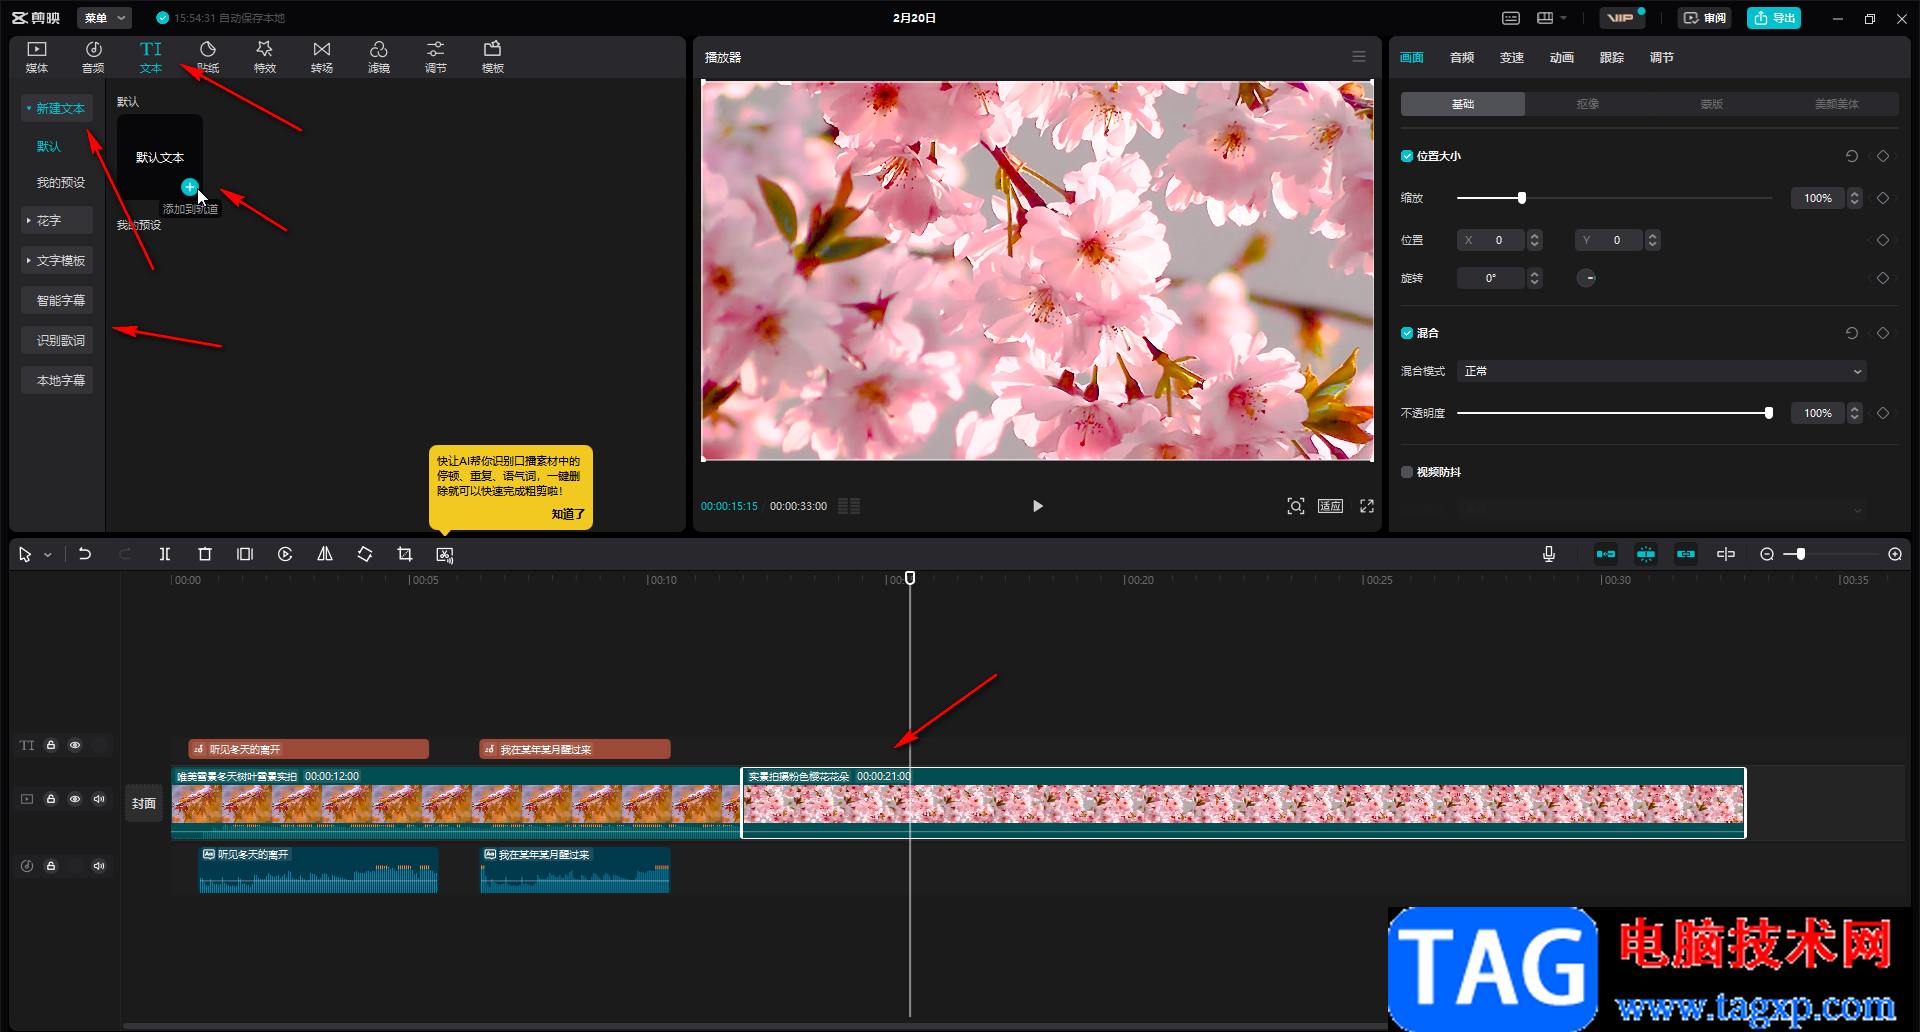The height and width of the screenshot is (1032, 1920).
Task: Click the delete trash icon in timeline toolbar
Action: [x=205, y=554]
